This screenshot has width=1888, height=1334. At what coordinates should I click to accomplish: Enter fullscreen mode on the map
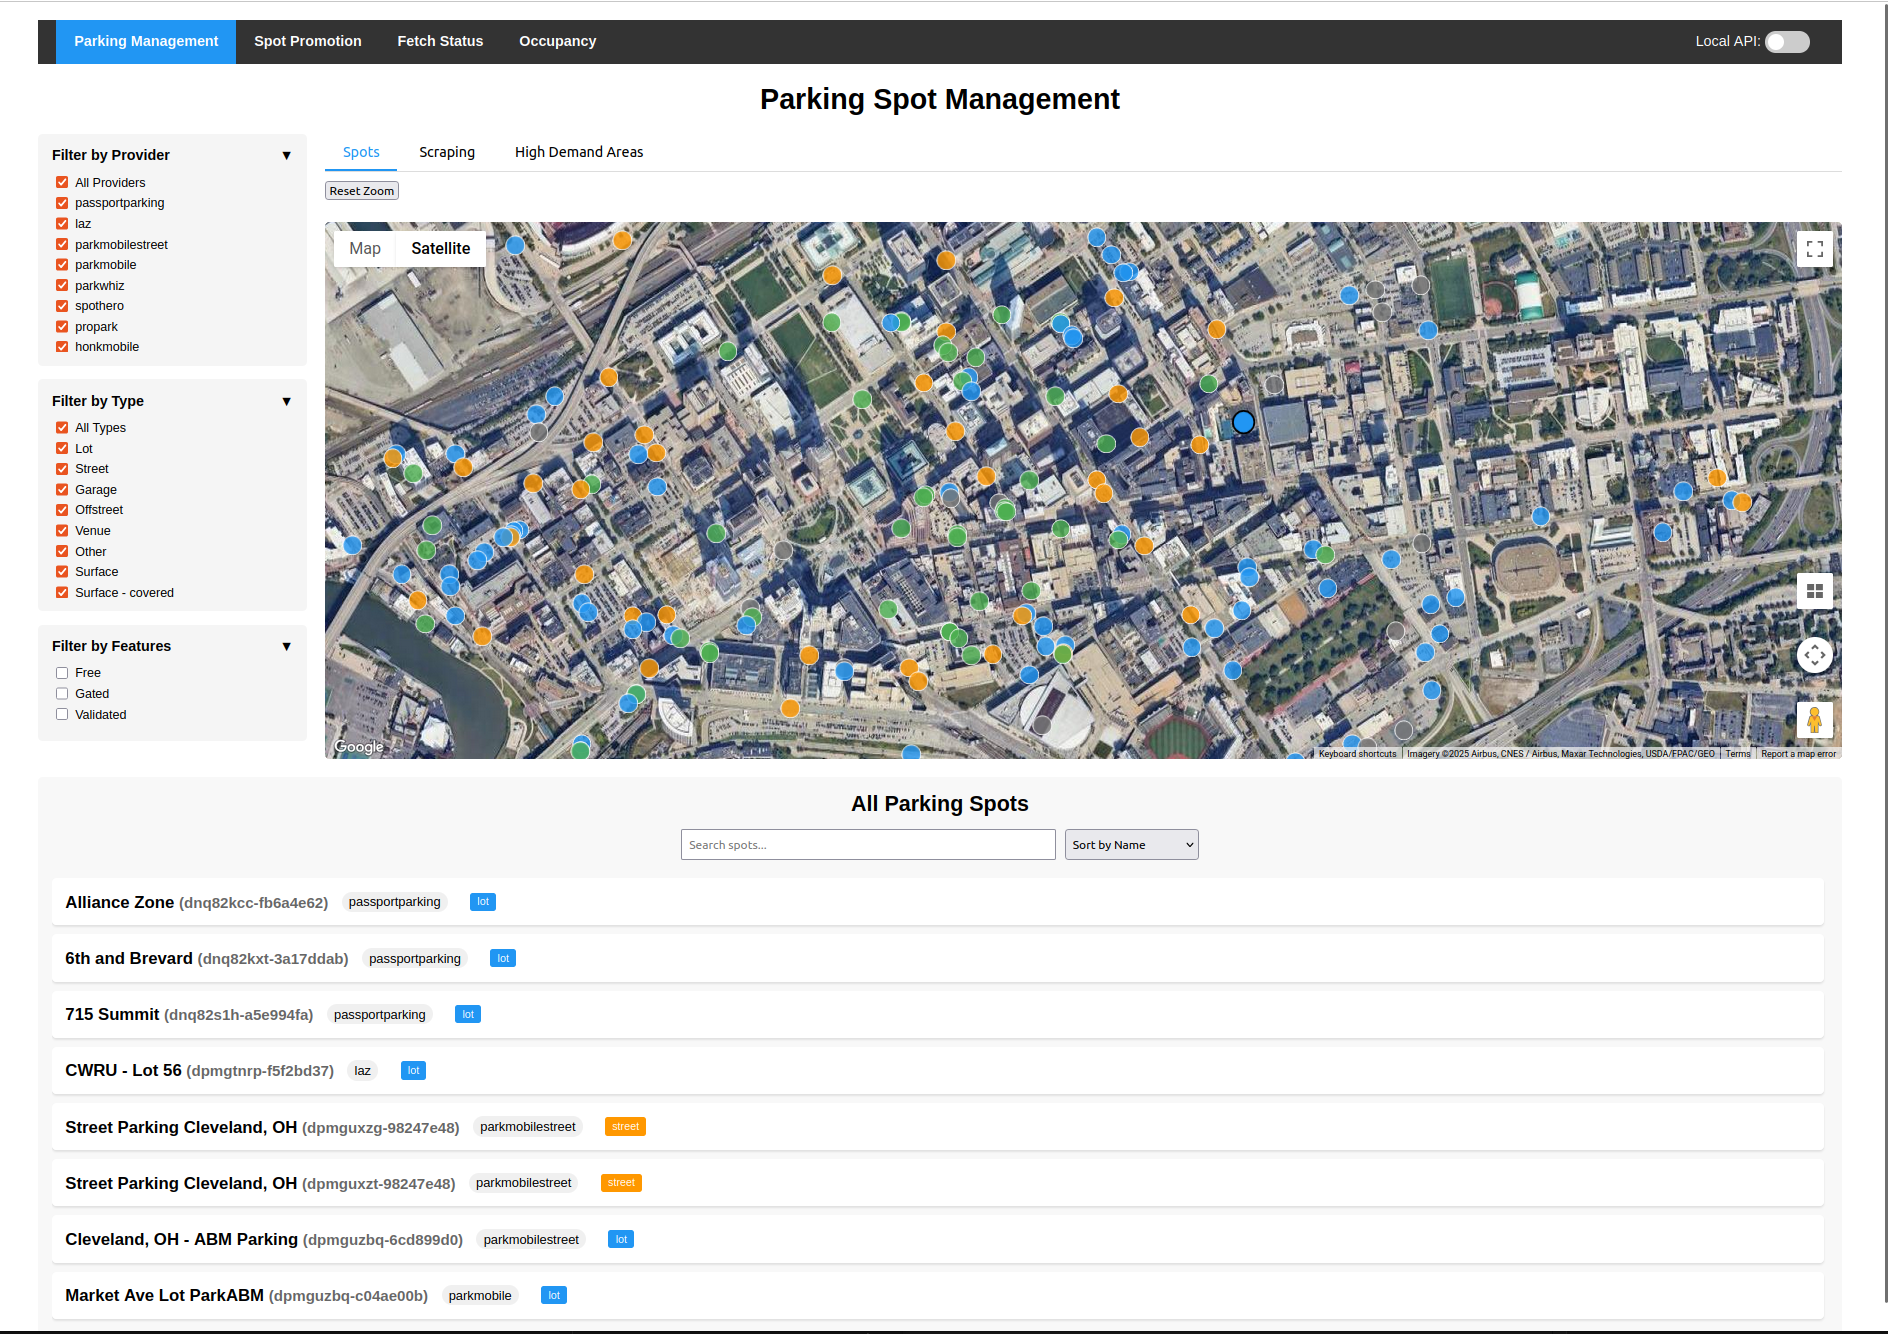1814,249
